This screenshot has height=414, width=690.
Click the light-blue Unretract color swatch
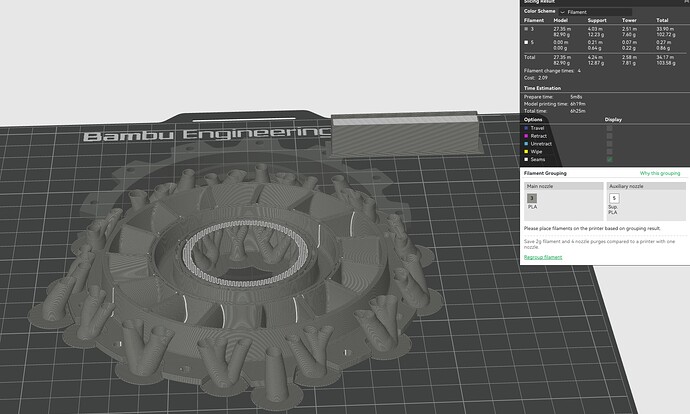pos(526,144)
